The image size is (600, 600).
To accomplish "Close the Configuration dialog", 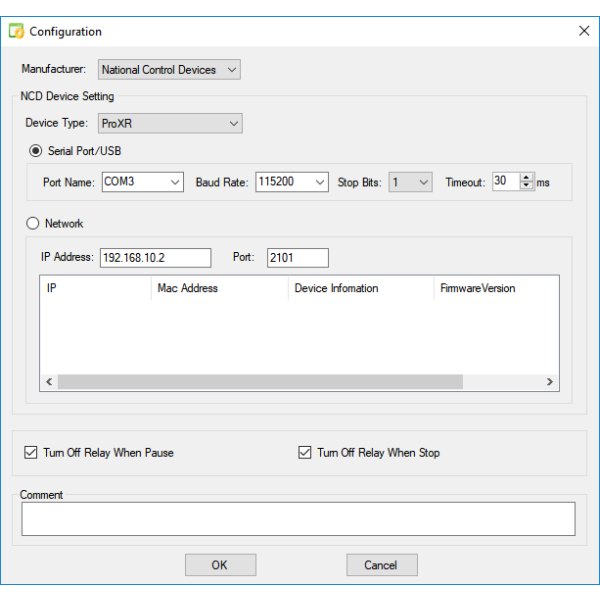I will pyautogui.click(x=584, y=31).
